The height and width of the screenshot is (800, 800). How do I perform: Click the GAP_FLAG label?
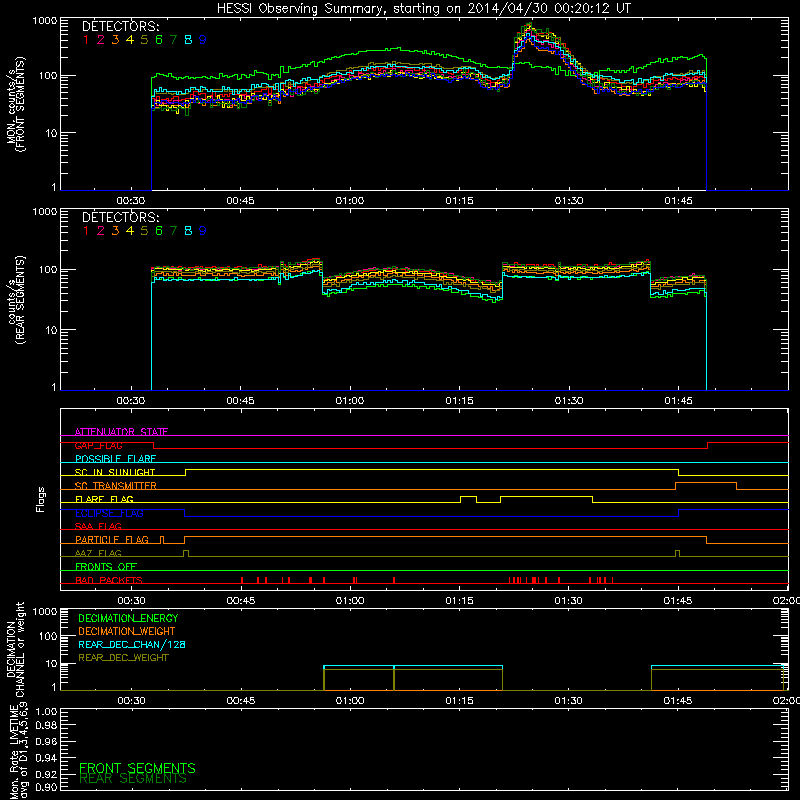(98, 445)
